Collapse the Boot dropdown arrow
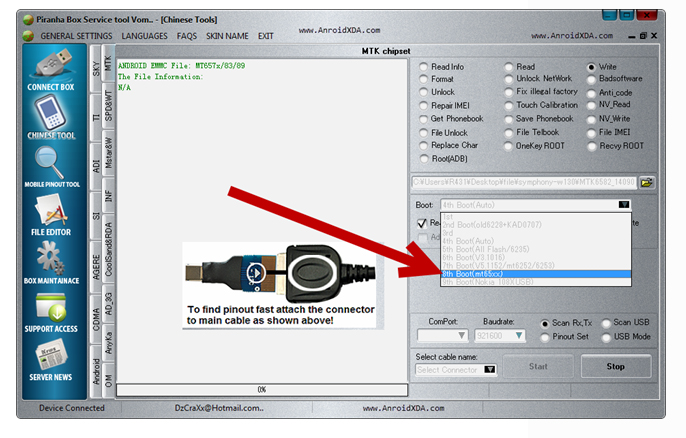 point(624,205)
